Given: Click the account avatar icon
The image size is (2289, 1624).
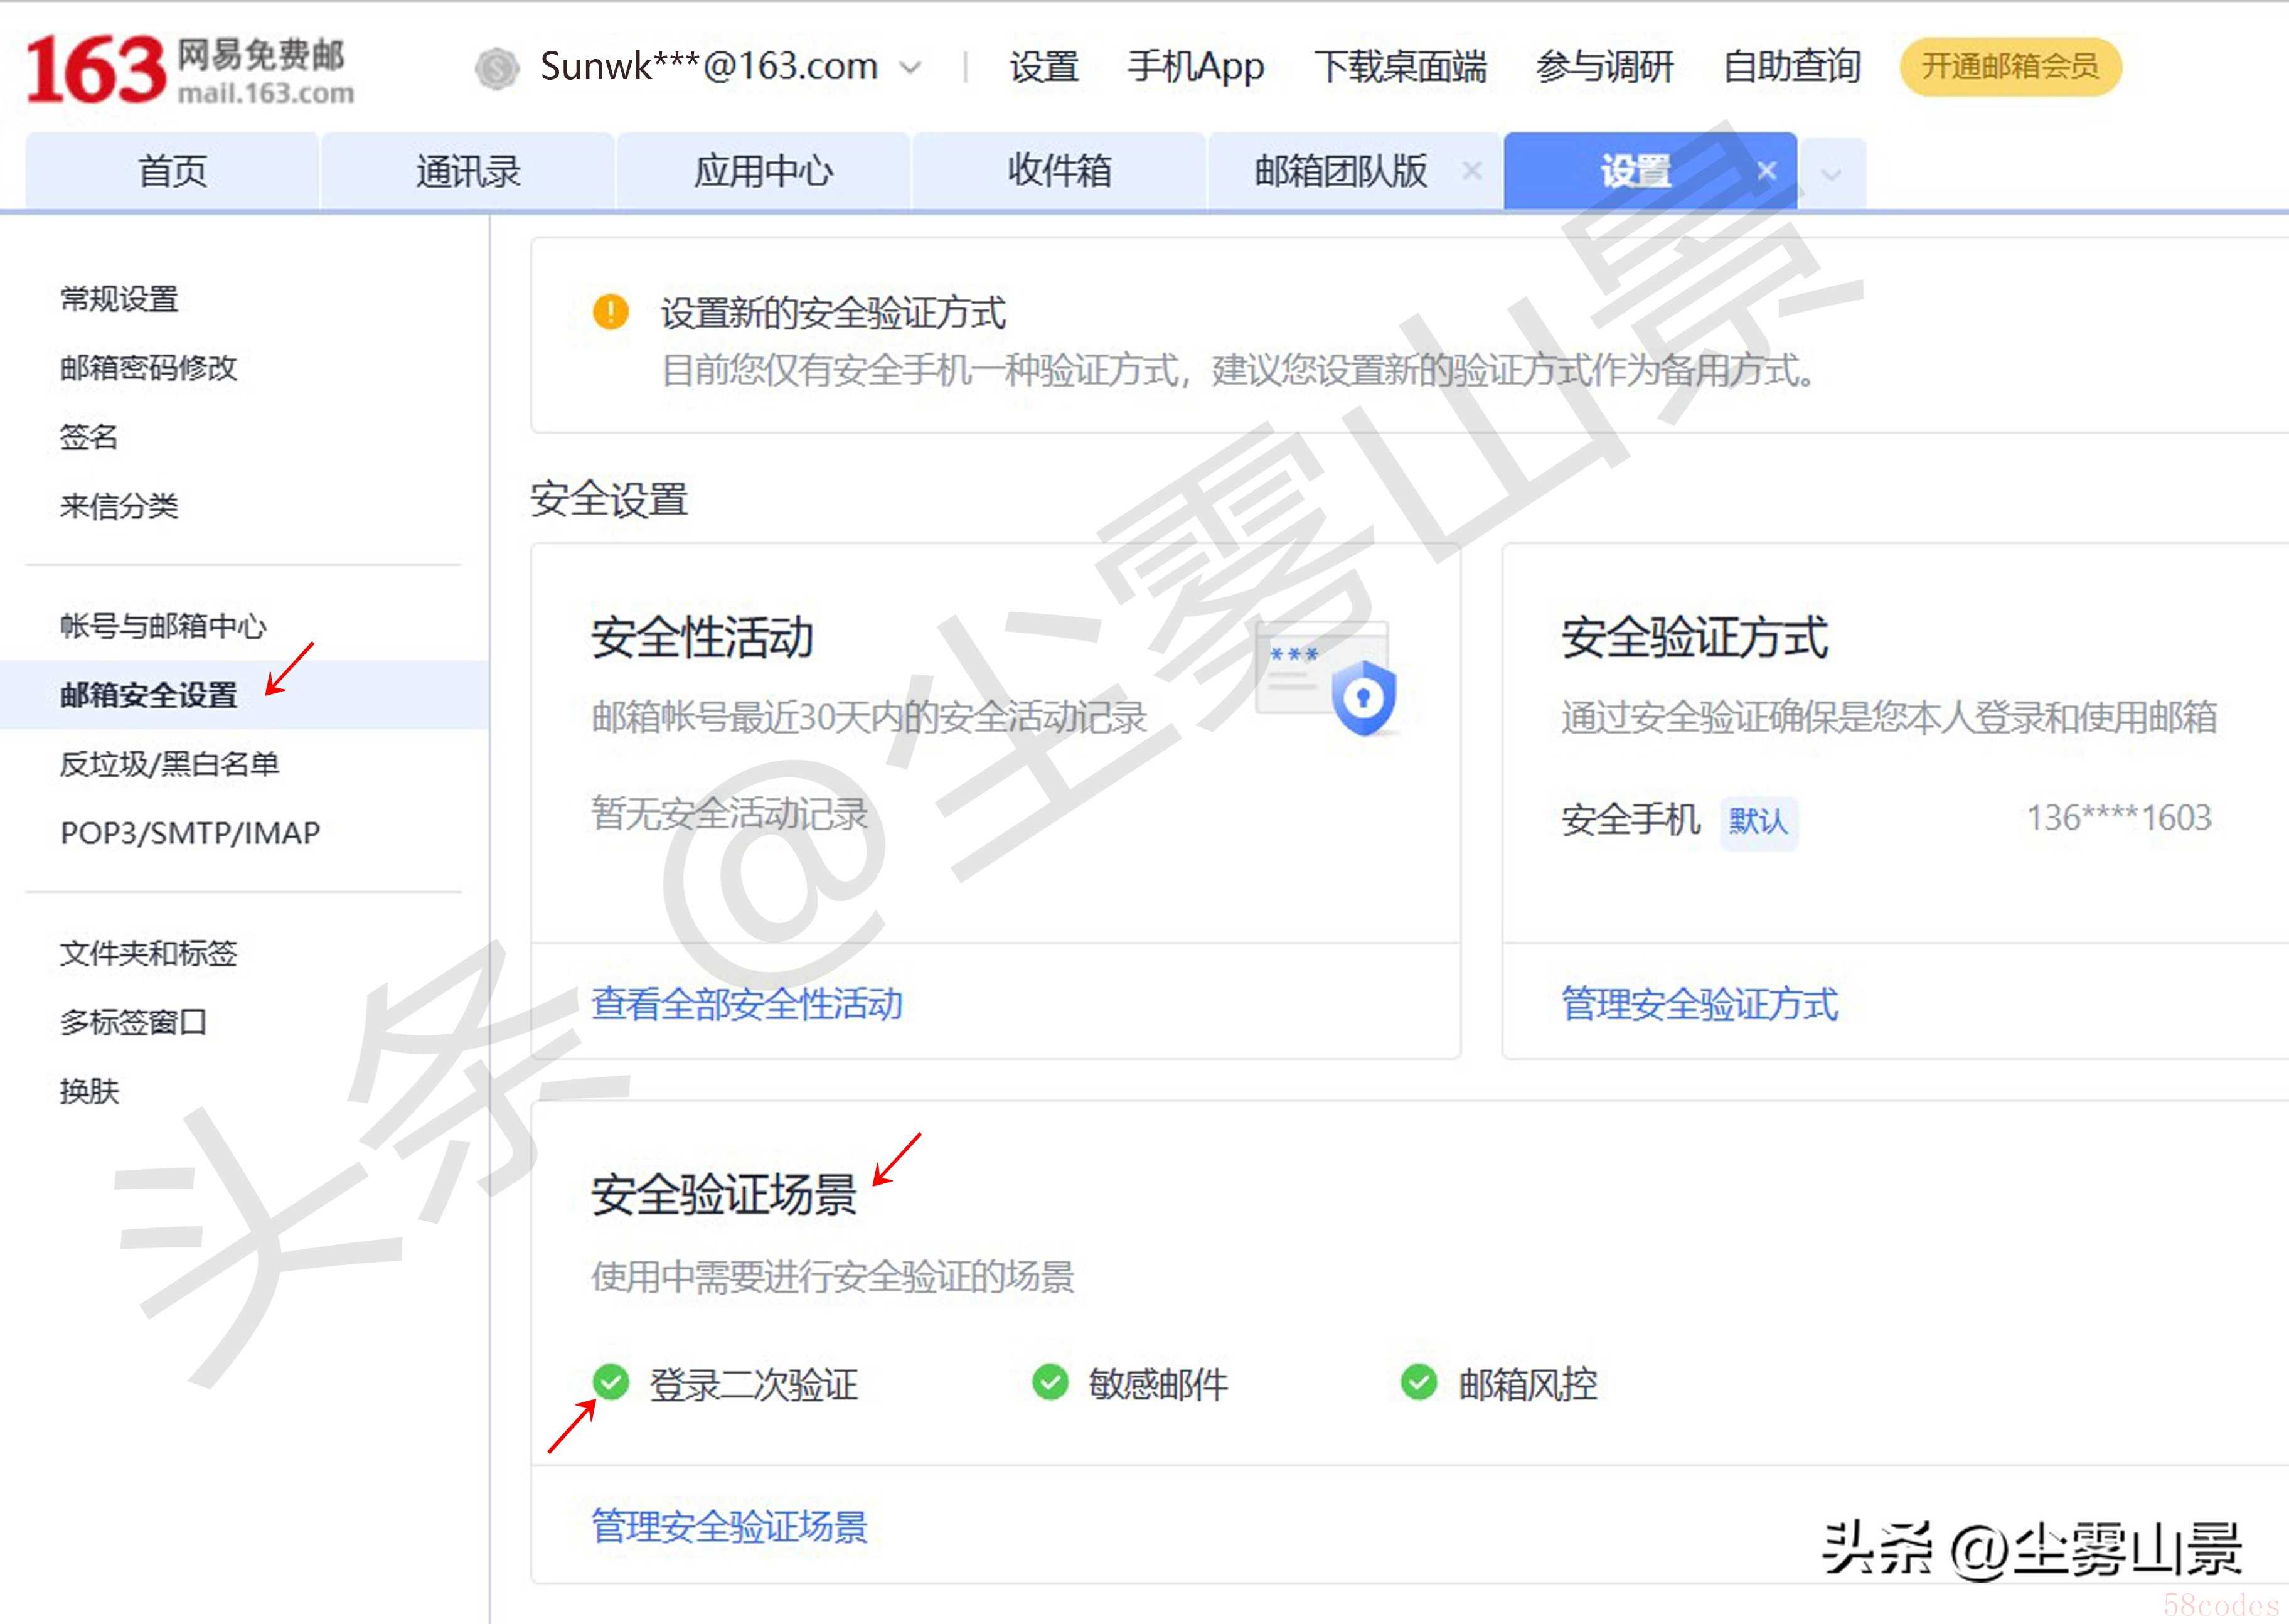Looking at the screenshot, I should pyautogui.click(x=496, y=68).
